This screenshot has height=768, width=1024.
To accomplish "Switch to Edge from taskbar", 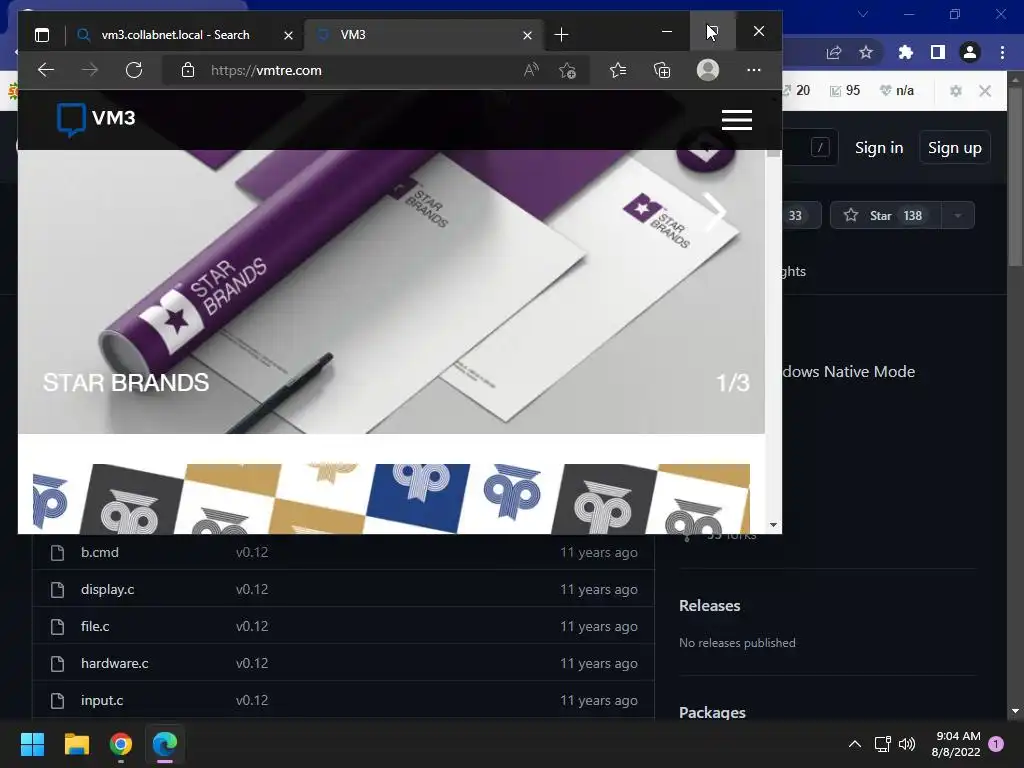I will 165,744.
